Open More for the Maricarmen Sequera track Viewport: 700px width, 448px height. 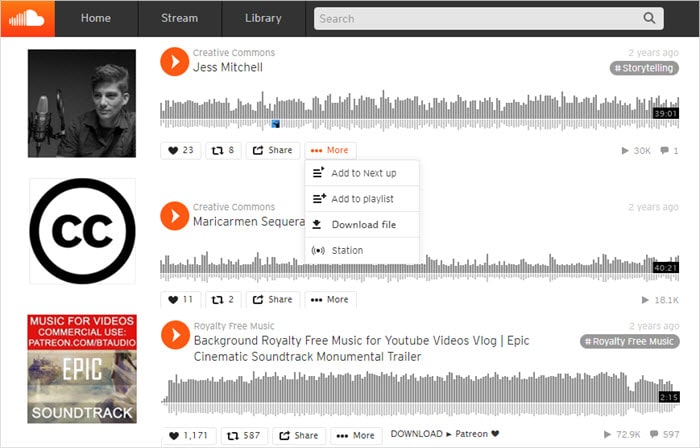(330, 299)
